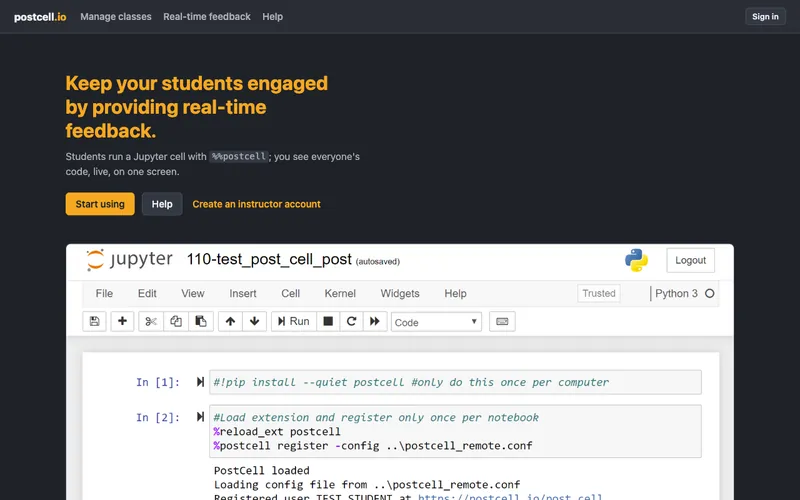The width and height of the screenshot is (800, 500).
Task: Click the Jupyter logo icon
Action: 95,260
